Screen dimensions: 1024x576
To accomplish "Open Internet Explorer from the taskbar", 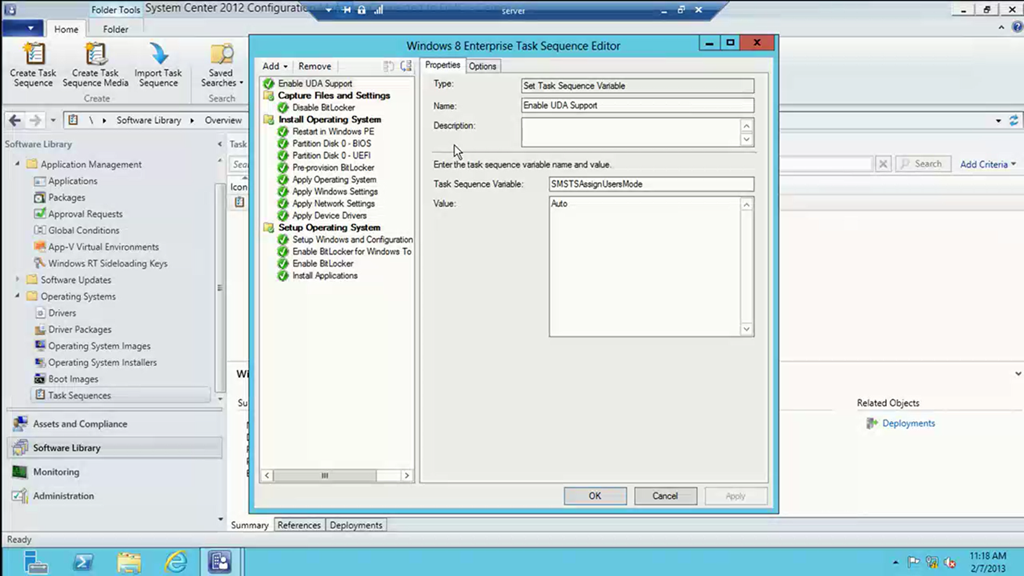I will tap(177, 561).
